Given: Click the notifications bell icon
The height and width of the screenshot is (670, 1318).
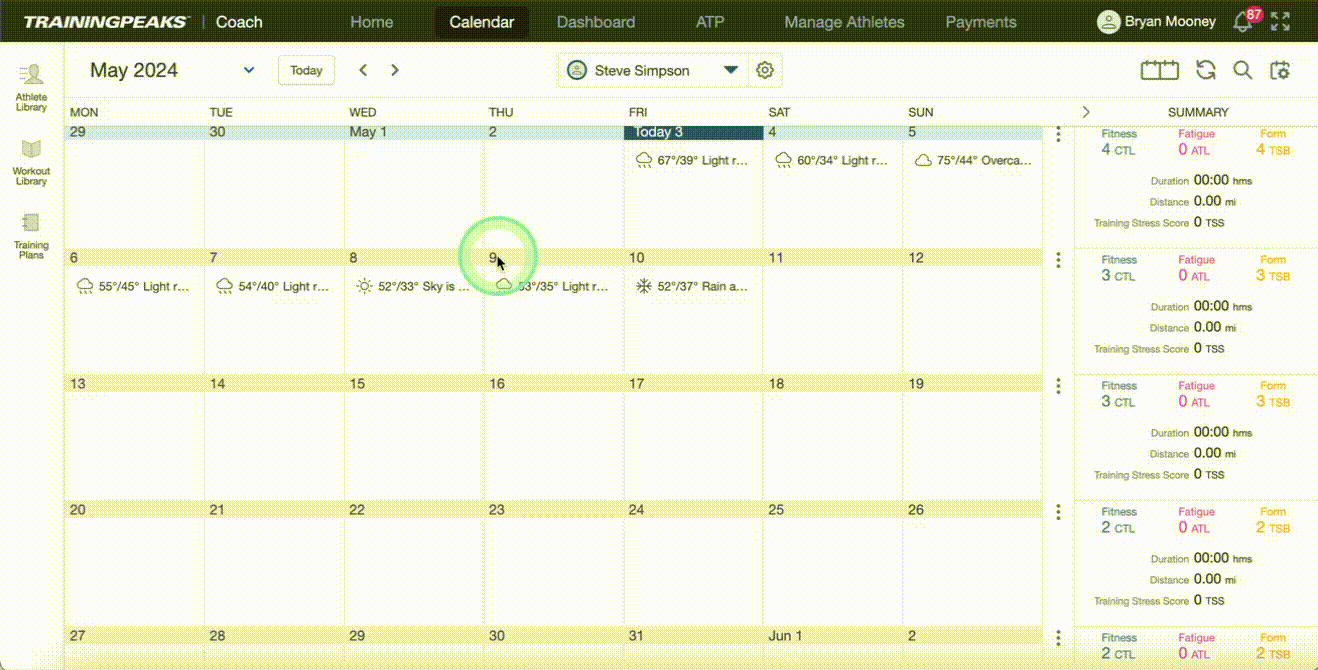Looking at the screenshot, I should pyautogui.click(x=1244, y=22).
